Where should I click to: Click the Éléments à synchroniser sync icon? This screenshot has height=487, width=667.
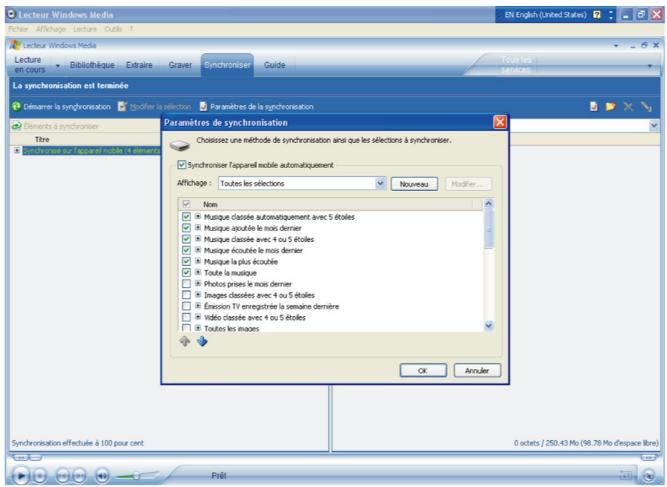tap(16, 126)
